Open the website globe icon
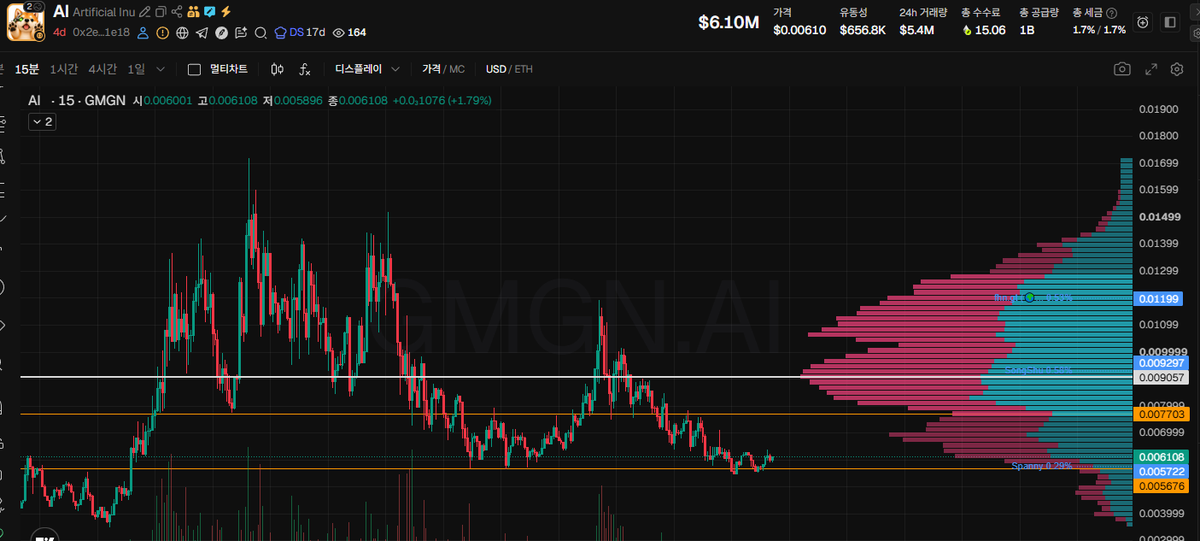 pyautogui.click(x=182, y=33)
